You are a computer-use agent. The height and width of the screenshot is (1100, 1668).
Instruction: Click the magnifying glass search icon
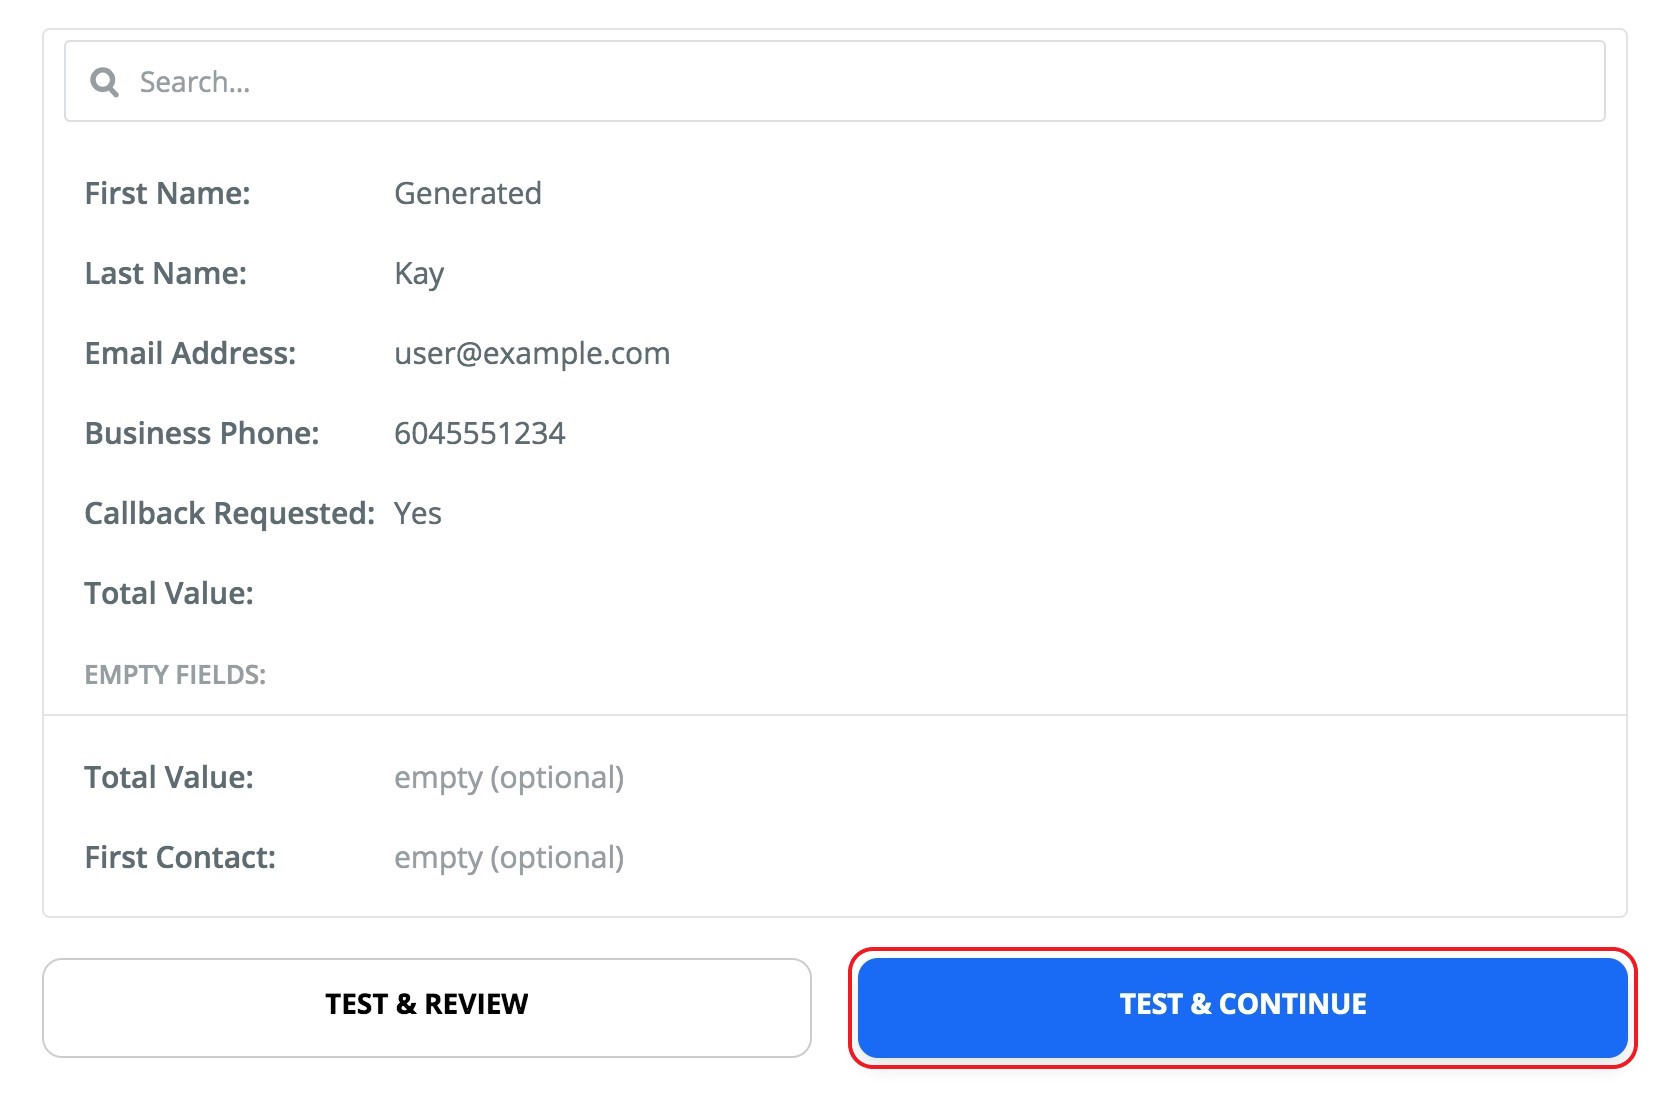pyautogui.click(x=104, y=82)
